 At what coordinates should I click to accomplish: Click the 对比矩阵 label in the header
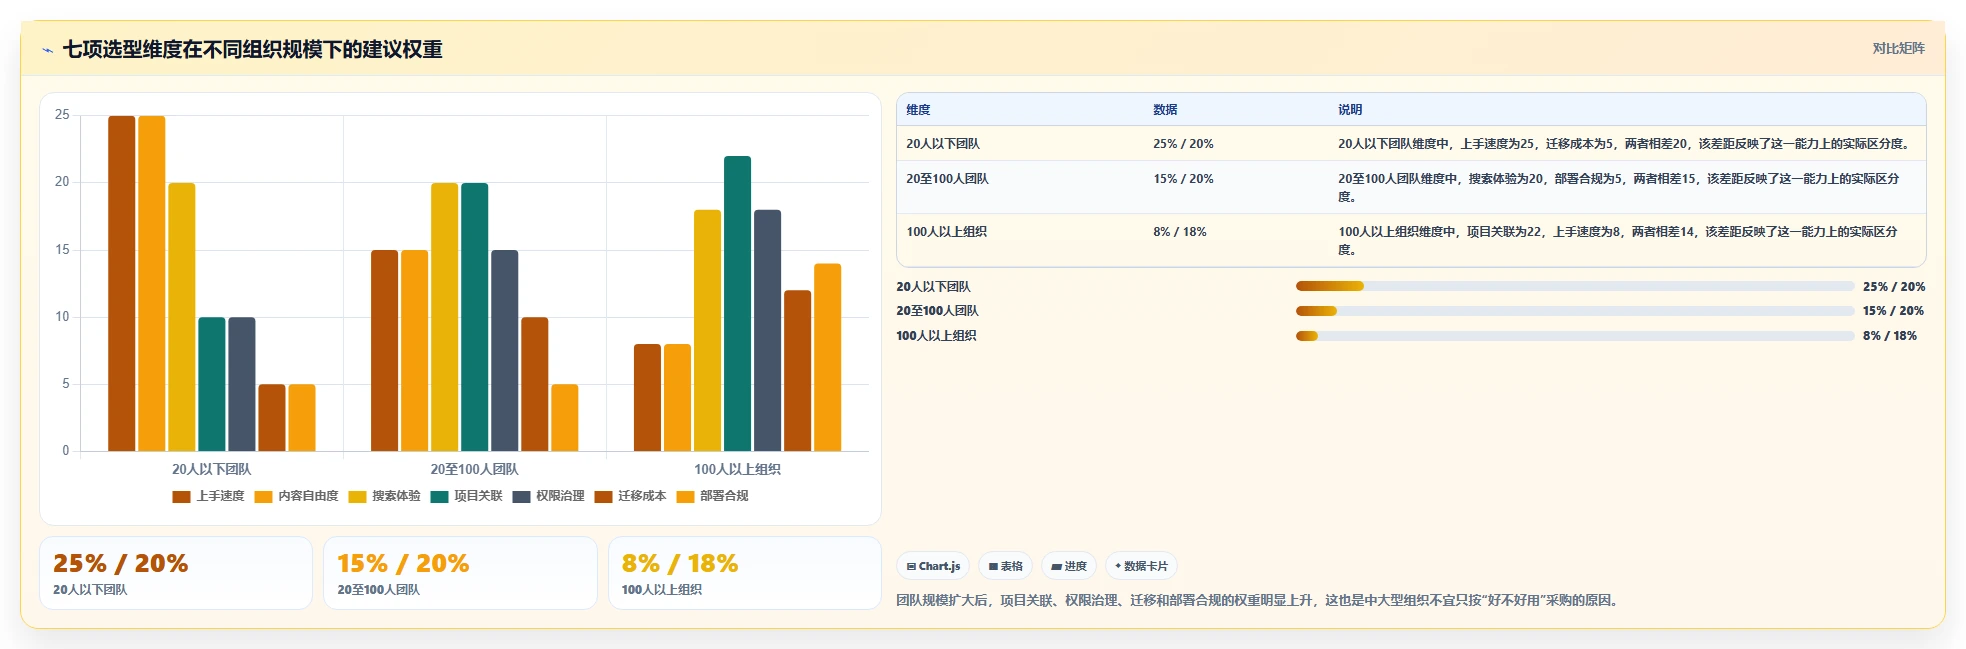click(1898, 48)
